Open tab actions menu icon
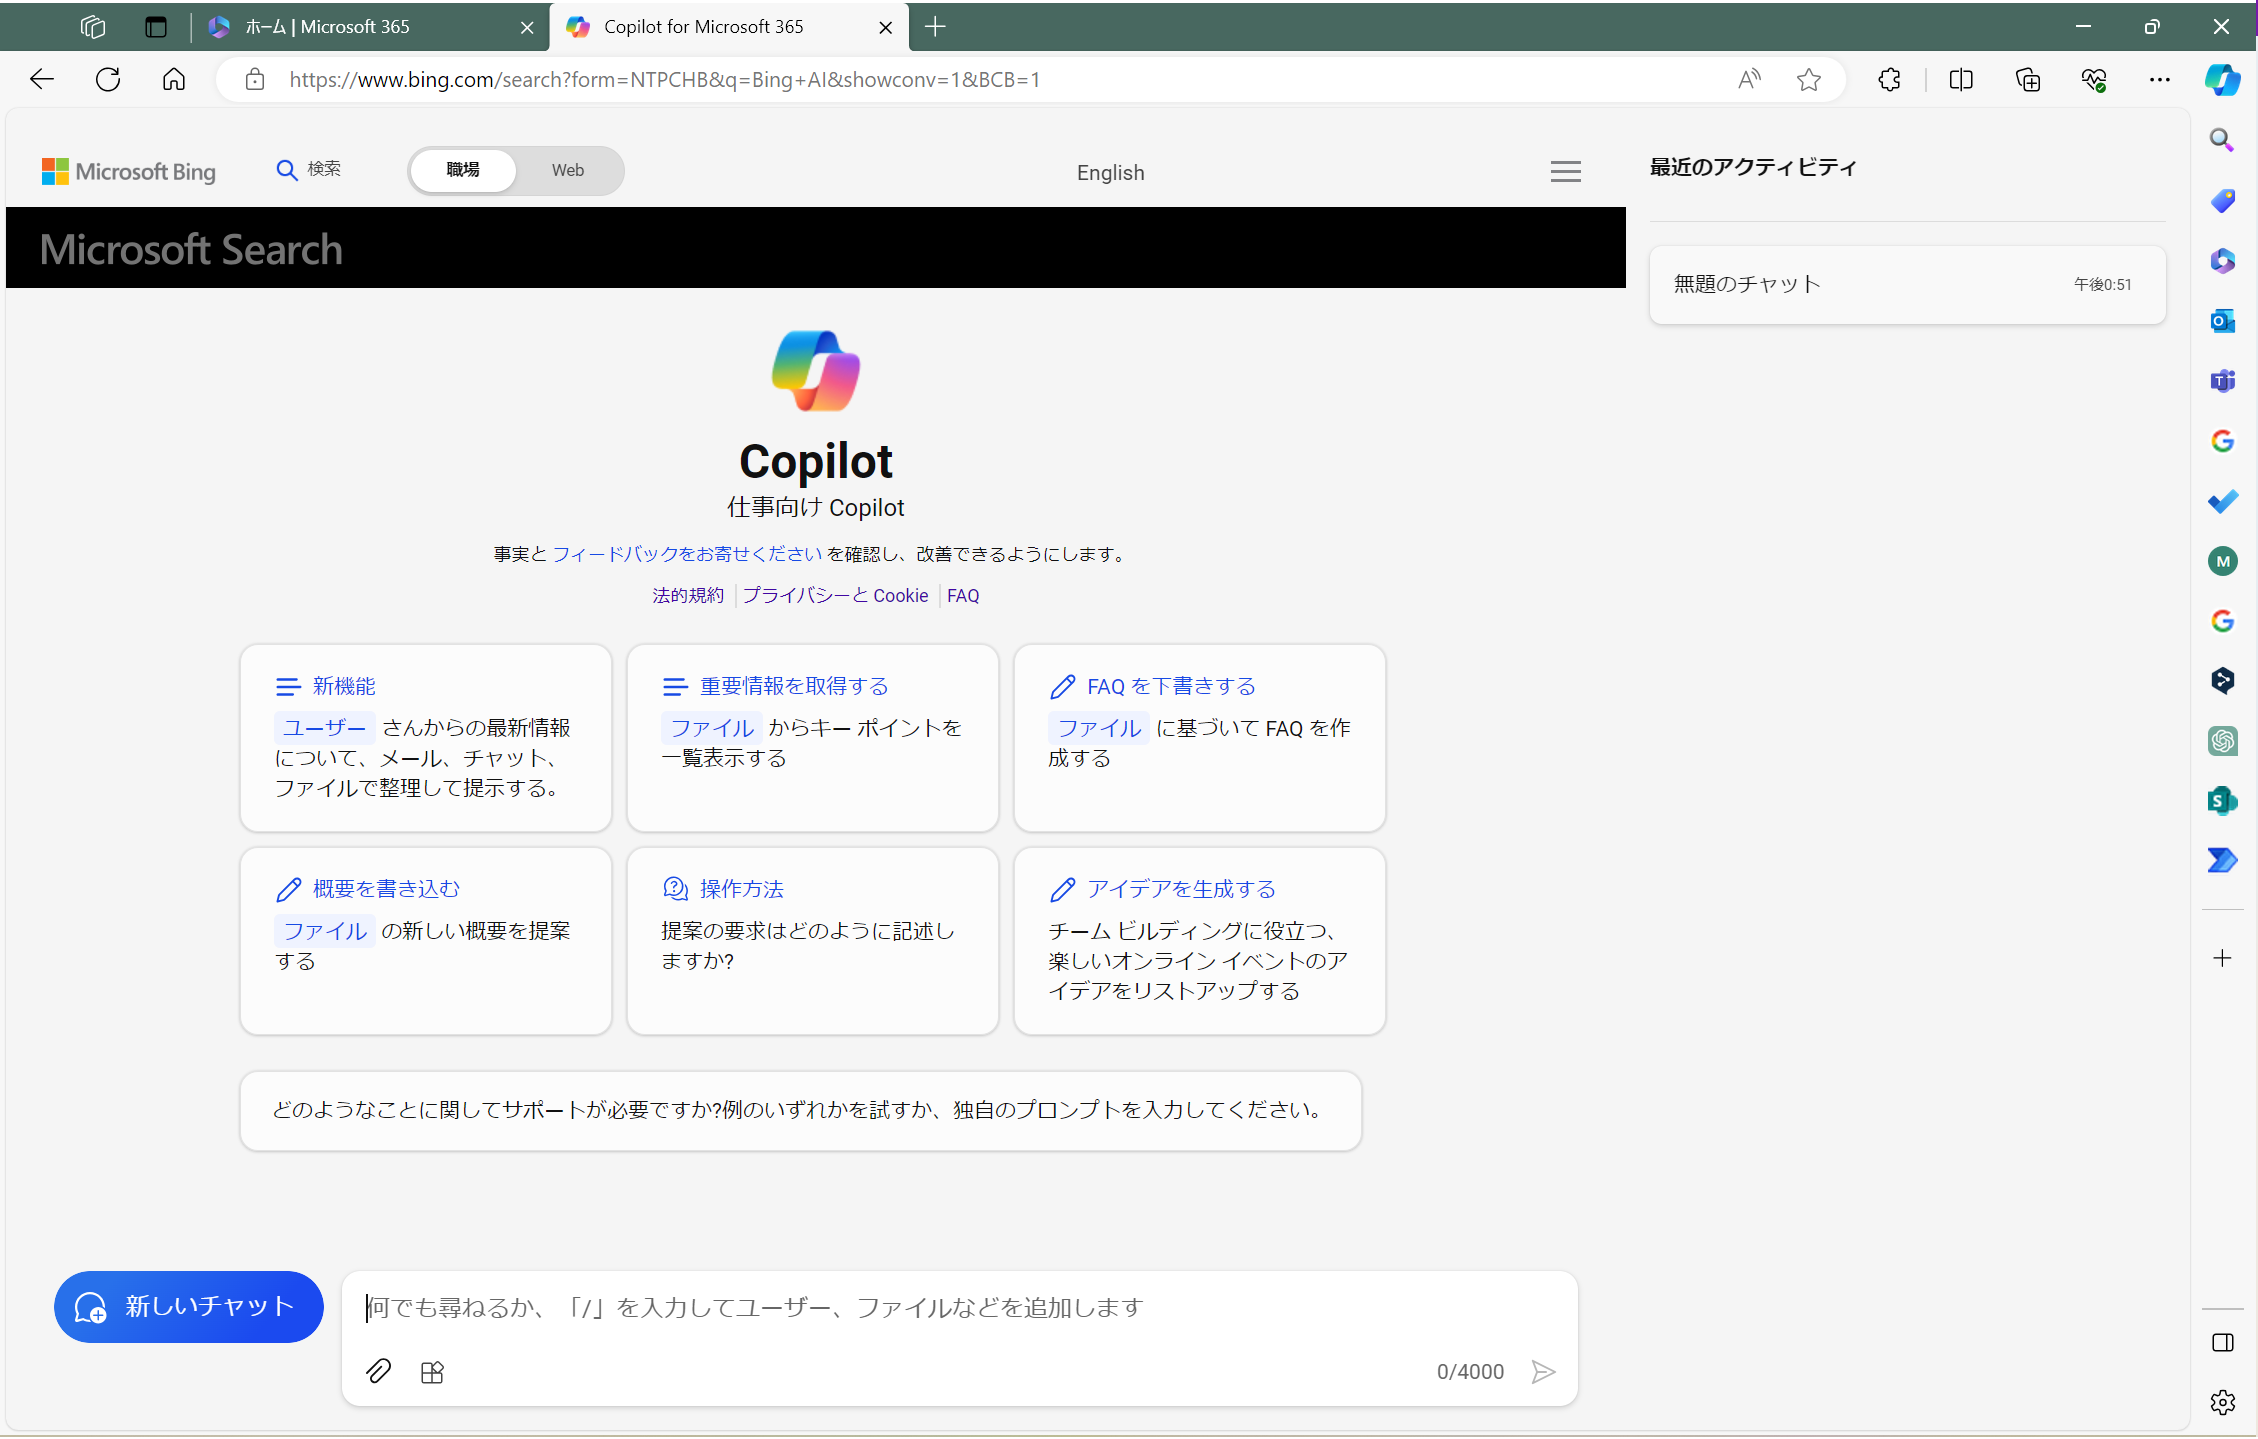2258x1439 pixels. pos(156,27)
